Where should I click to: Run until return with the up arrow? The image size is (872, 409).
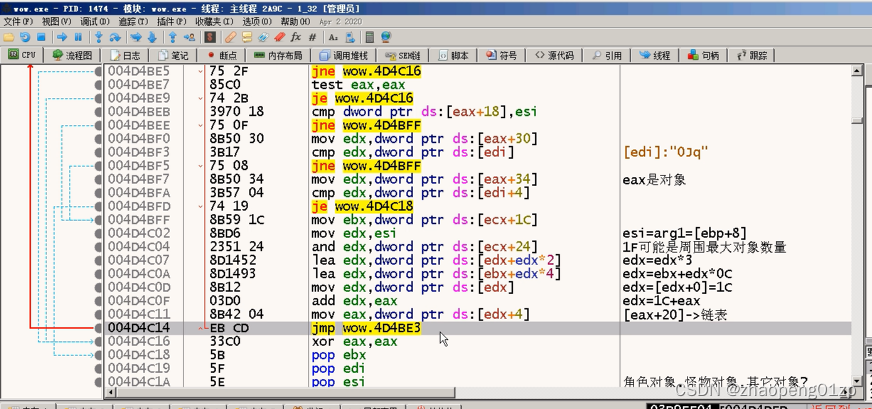coord(172,37)
